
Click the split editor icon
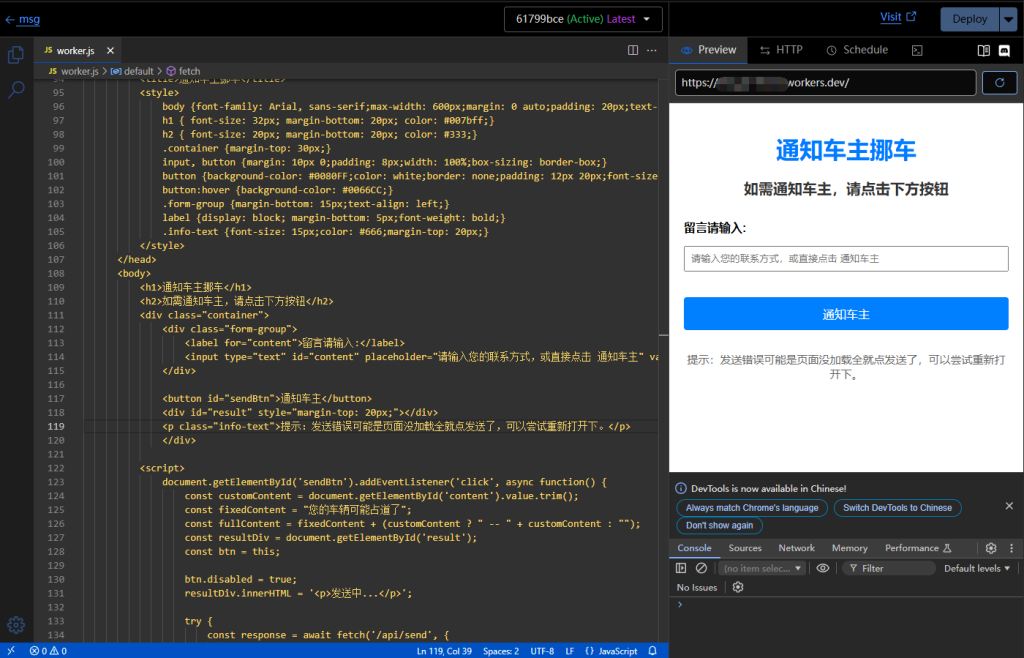tap(632, 50)
